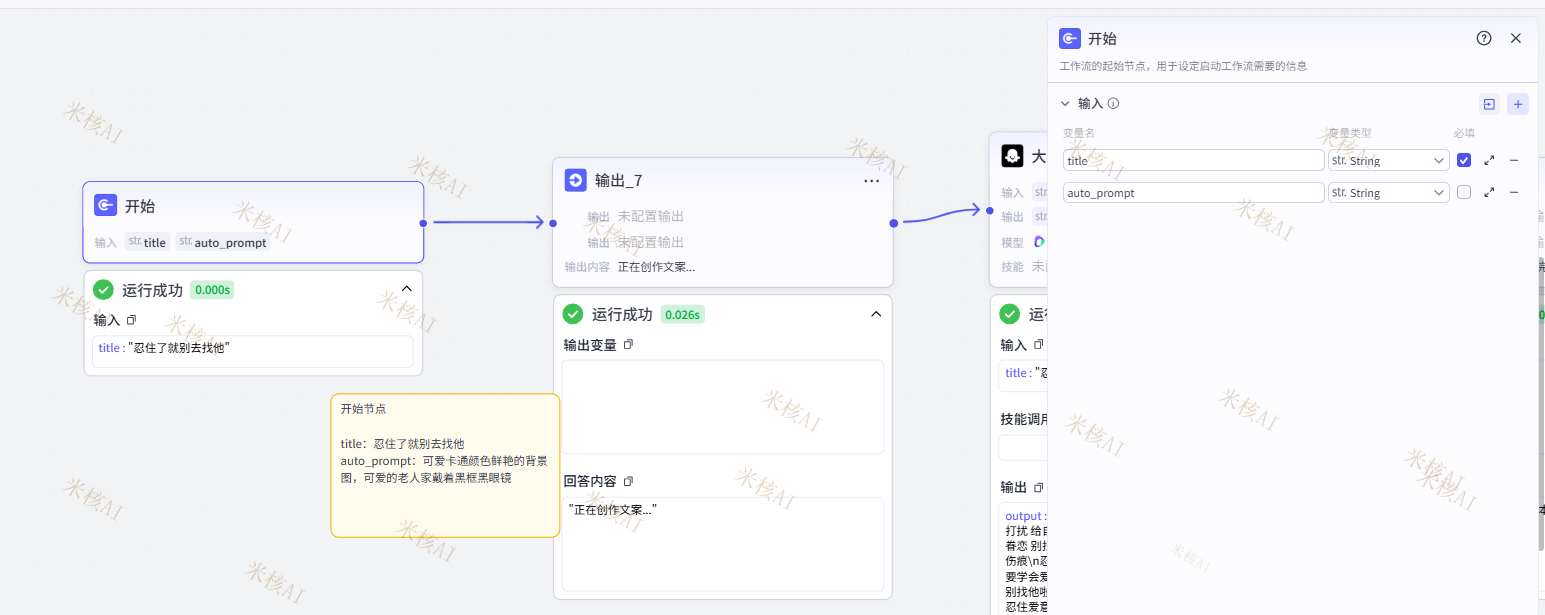
Task: Open the variable type dropdown for auto_prompt
Action: 1388,193
